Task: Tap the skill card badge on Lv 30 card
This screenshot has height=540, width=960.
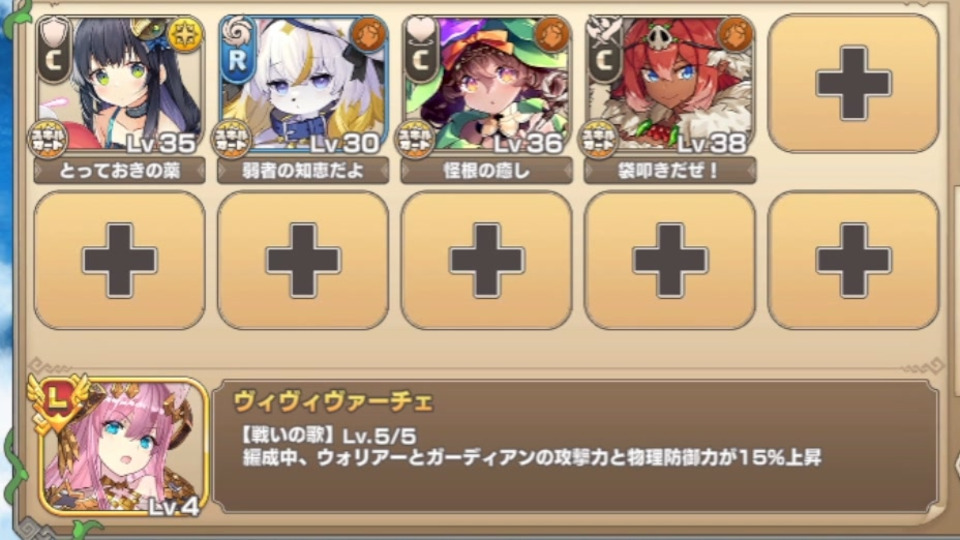Action: pos(231,140)
